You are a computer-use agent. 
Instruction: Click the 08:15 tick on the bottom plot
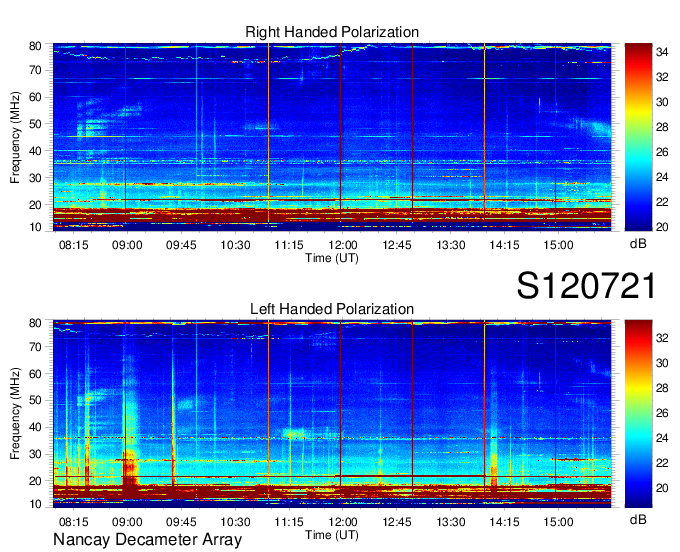[73, 522]
